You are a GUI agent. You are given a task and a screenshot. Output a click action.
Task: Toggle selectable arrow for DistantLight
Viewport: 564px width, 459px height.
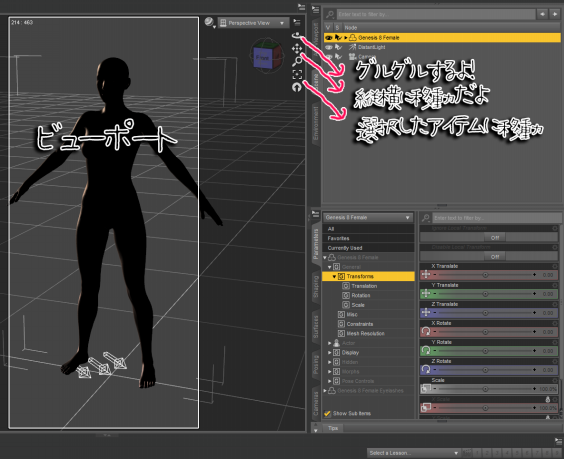click(338, 47)
